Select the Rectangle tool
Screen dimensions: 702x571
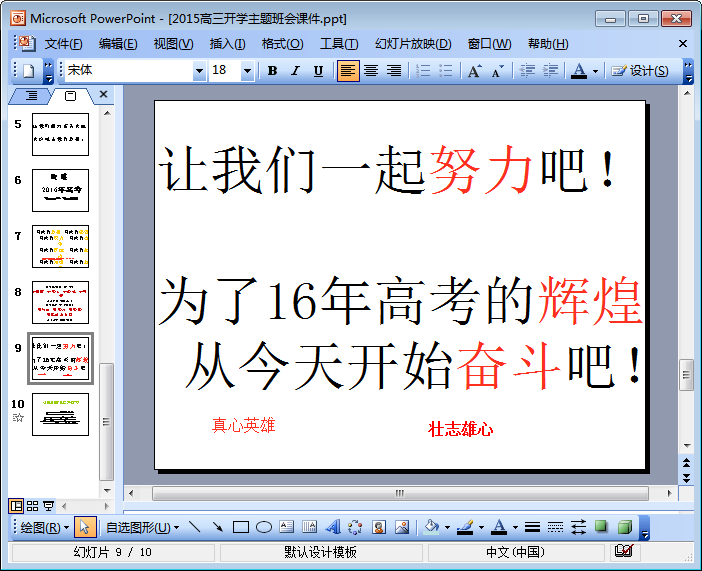(241, 527)
